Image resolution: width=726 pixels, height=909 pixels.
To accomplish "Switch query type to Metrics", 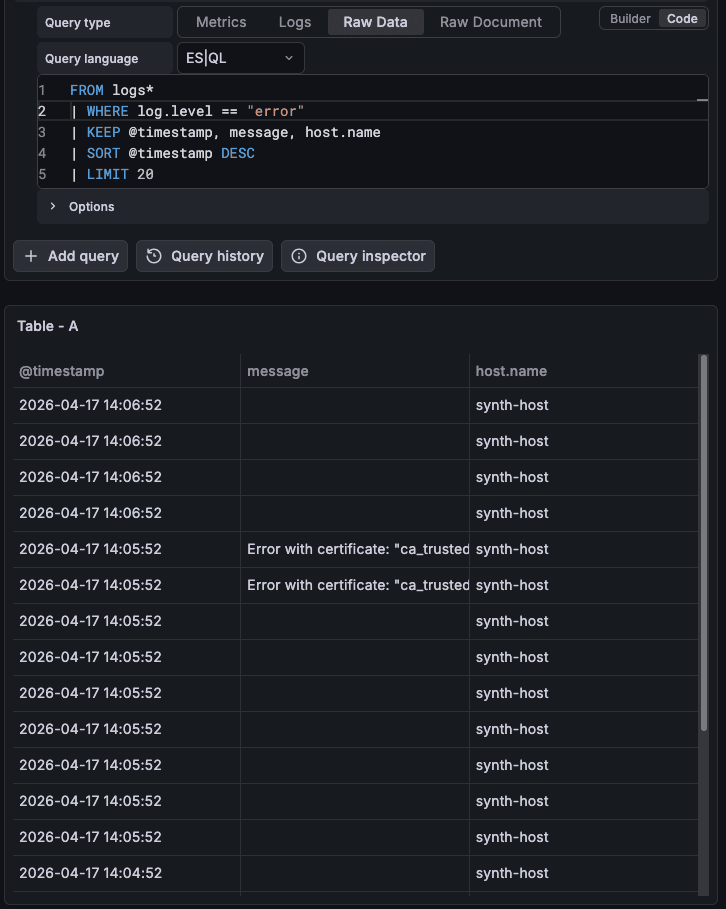I will pos(221,22).
